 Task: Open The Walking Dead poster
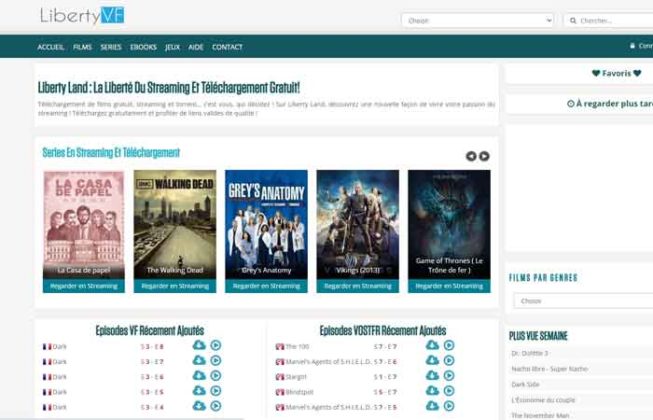click(x=175, y=225)
